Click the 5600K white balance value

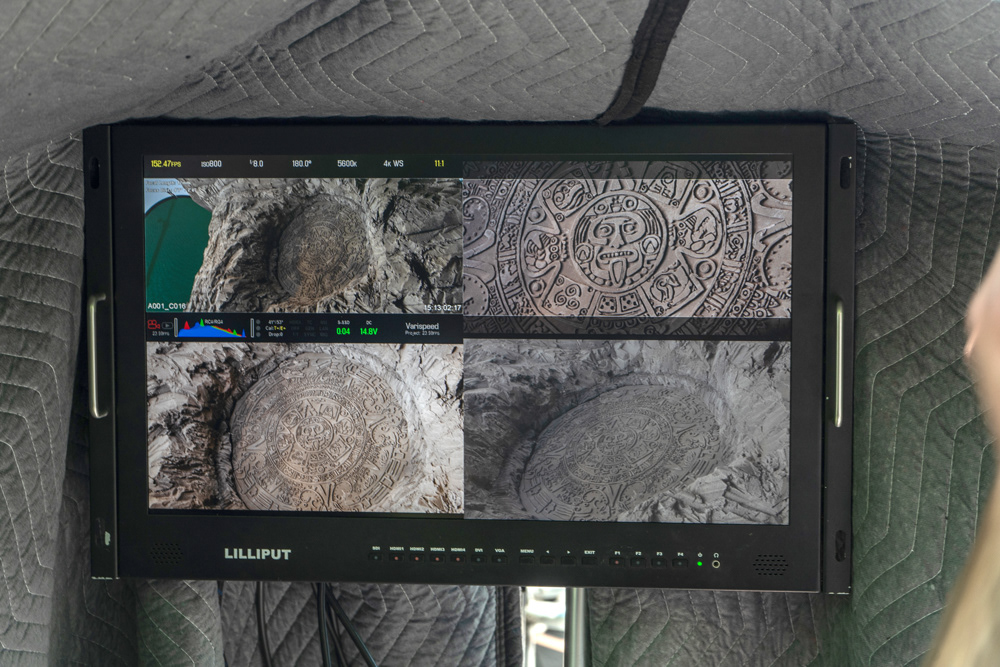click(x=347, y=164)
